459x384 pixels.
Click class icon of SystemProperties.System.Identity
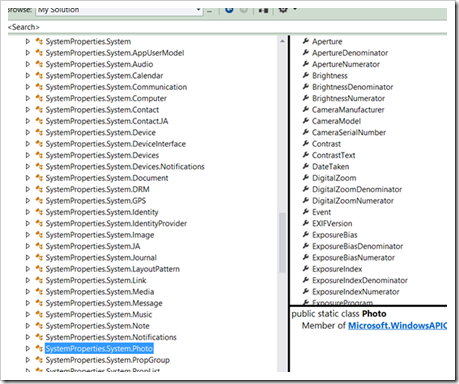point(39,212)
